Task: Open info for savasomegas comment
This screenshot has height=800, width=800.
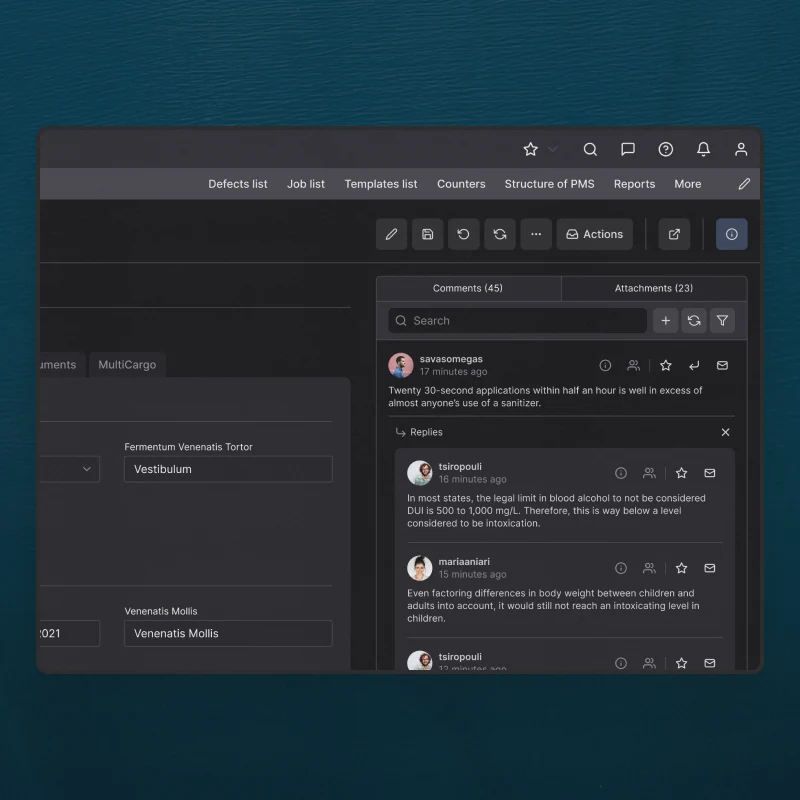Action: point(605,365)
